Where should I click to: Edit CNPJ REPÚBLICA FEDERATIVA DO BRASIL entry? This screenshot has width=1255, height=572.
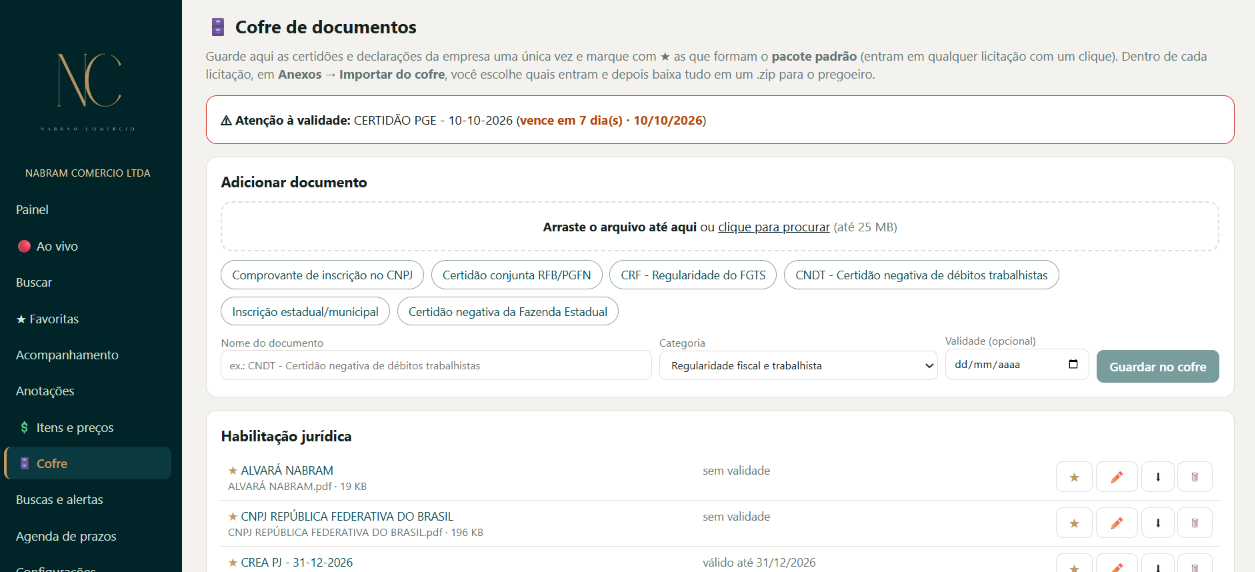[x=1117, y=523]
